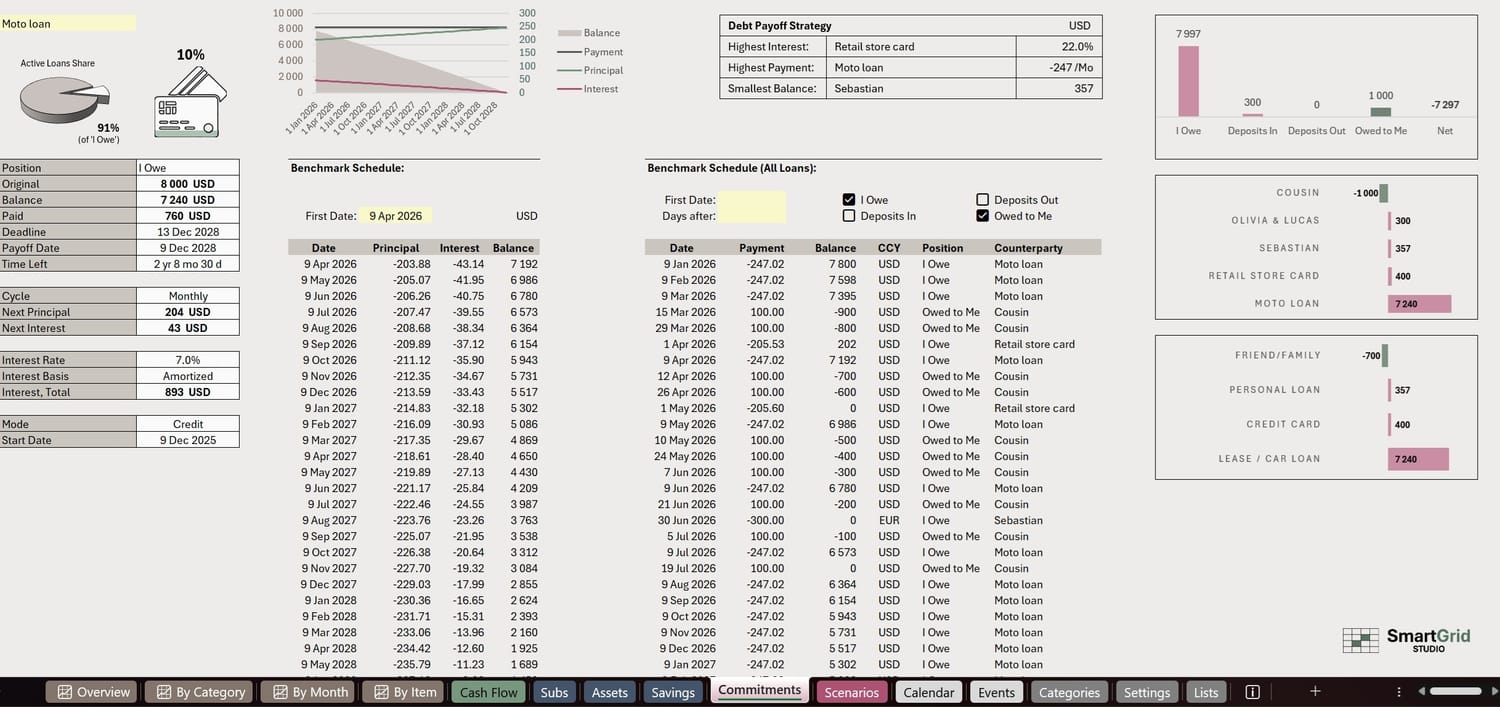Image resolution: width=1500 pixels, height=707 pixels.
Task: Open the Calendar sheet
Action: [x=928, y=691]
